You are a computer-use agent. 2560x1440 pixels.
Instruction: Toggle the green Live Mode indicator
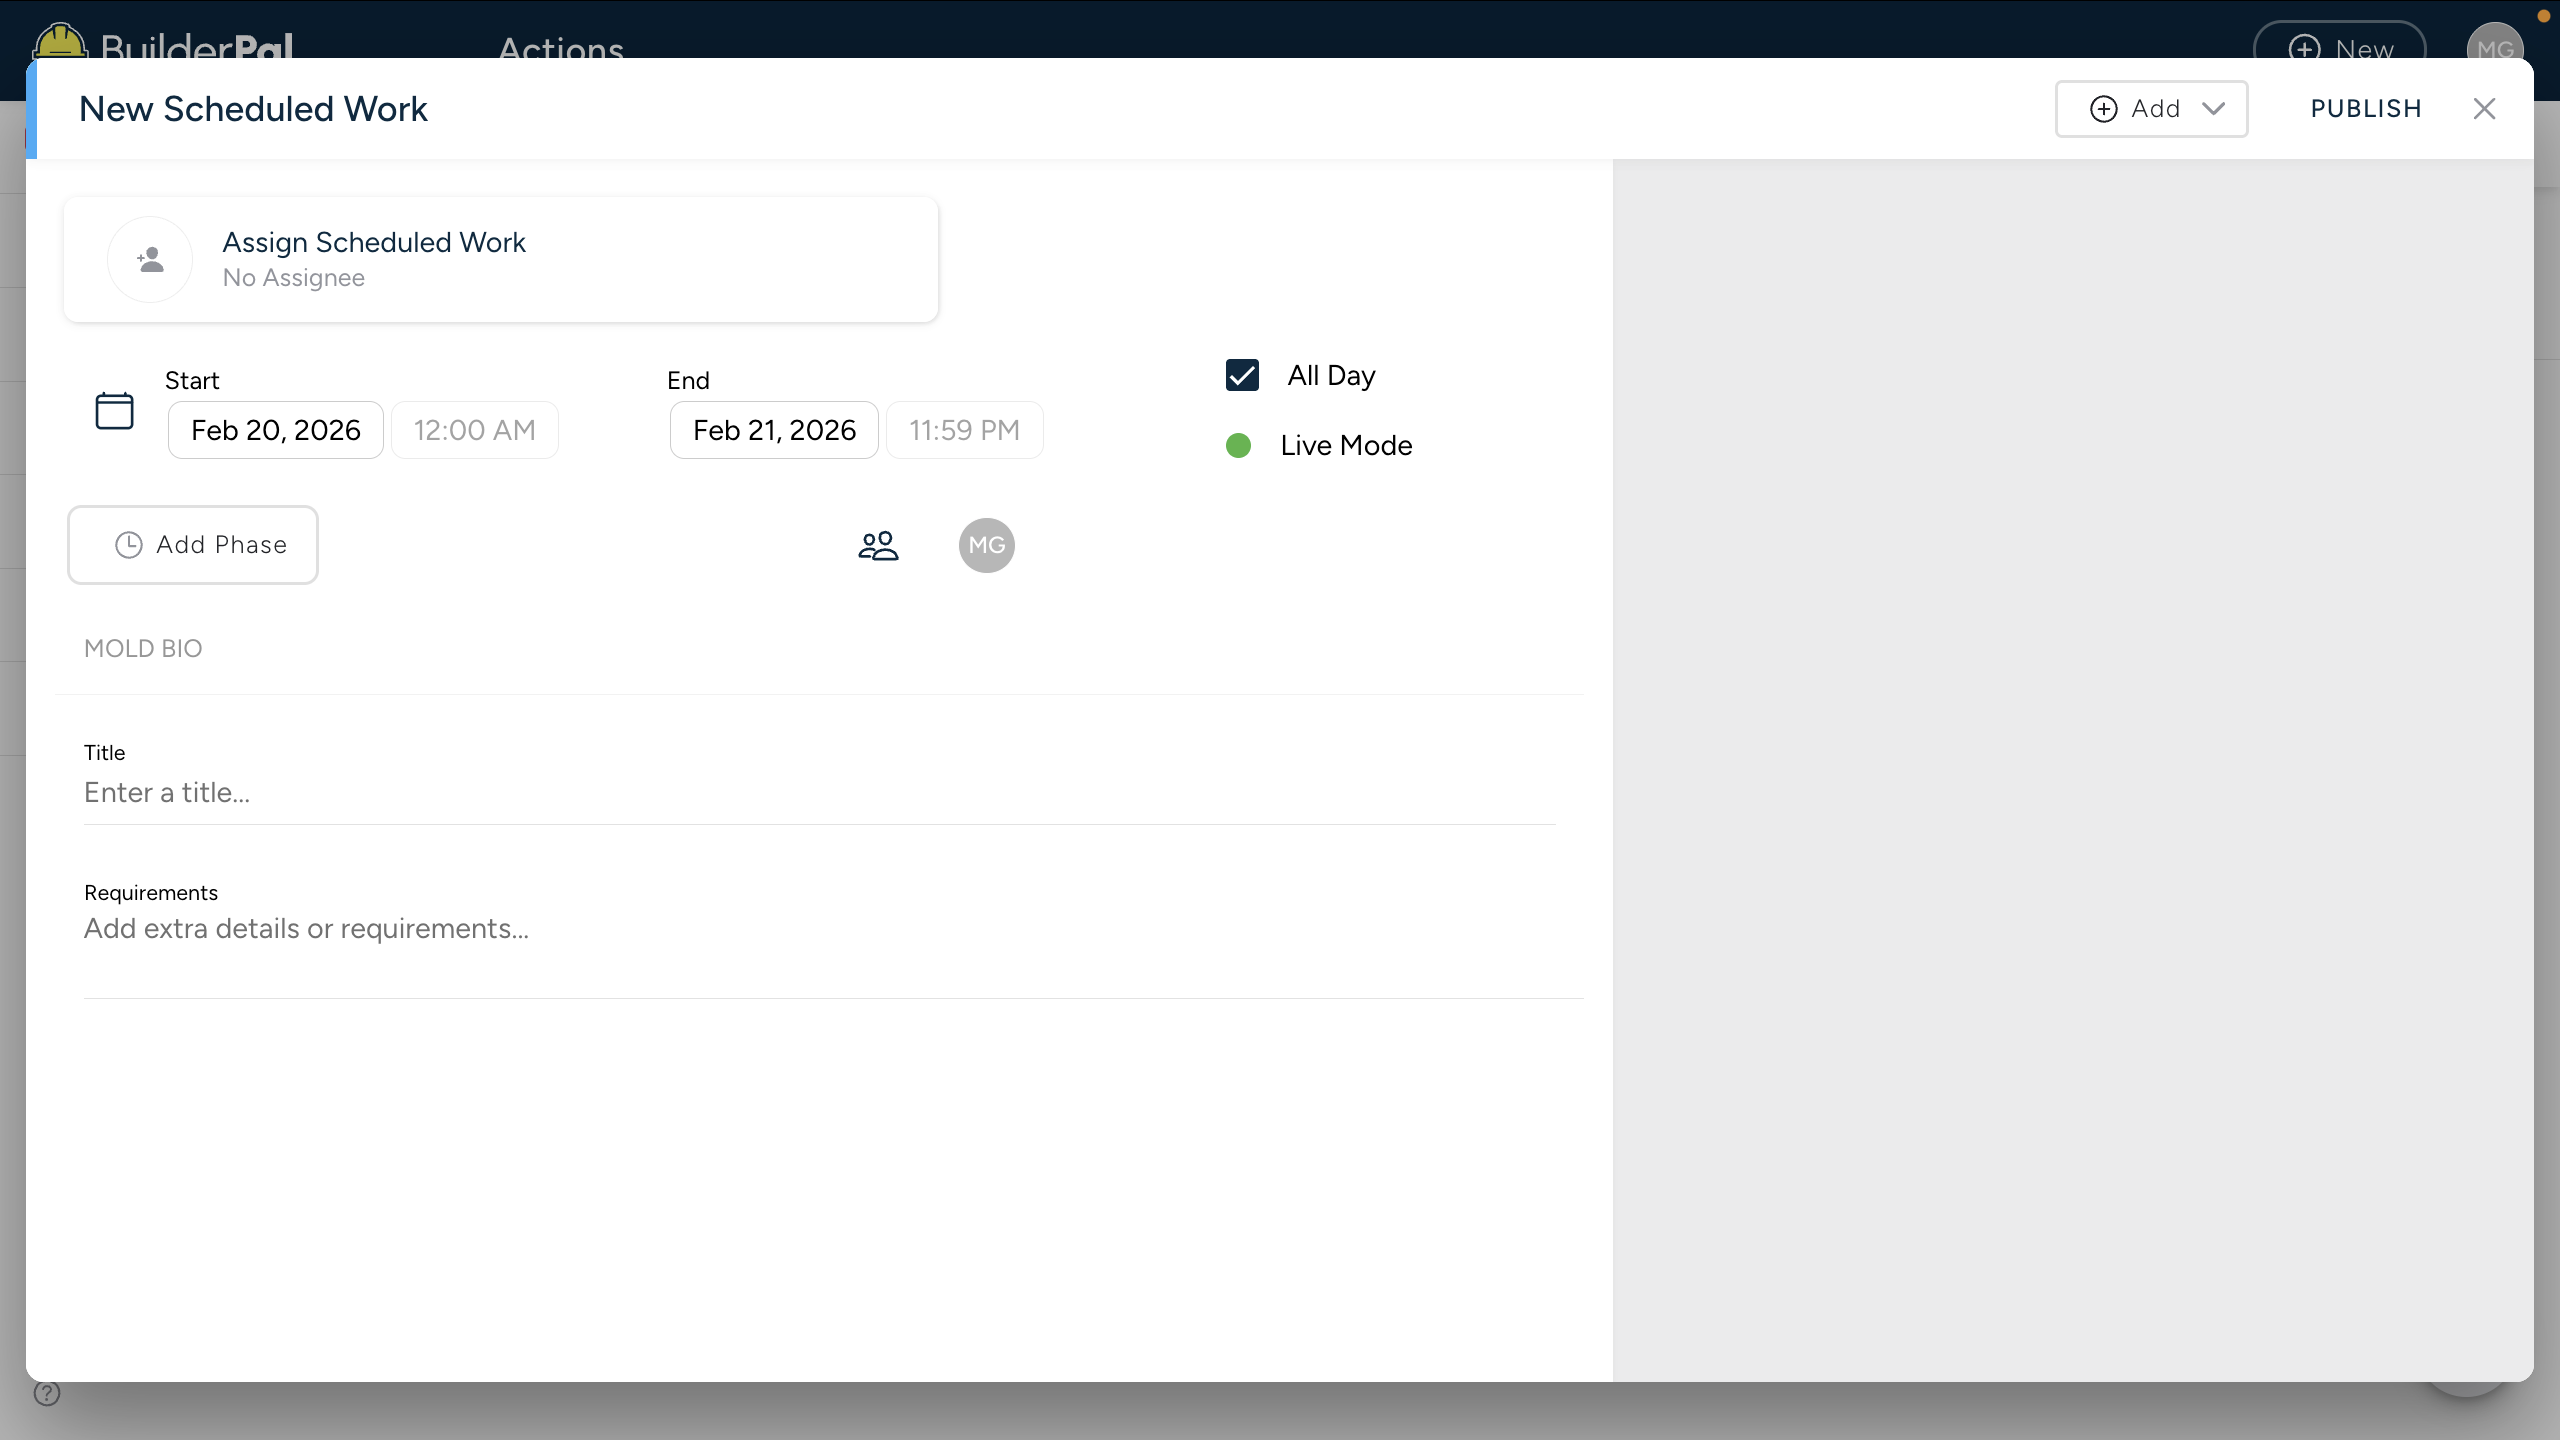1238,446
